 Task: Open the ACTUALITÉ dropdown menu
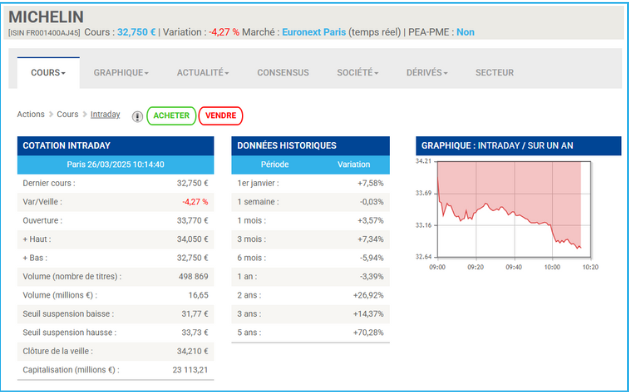pos(203,73)
